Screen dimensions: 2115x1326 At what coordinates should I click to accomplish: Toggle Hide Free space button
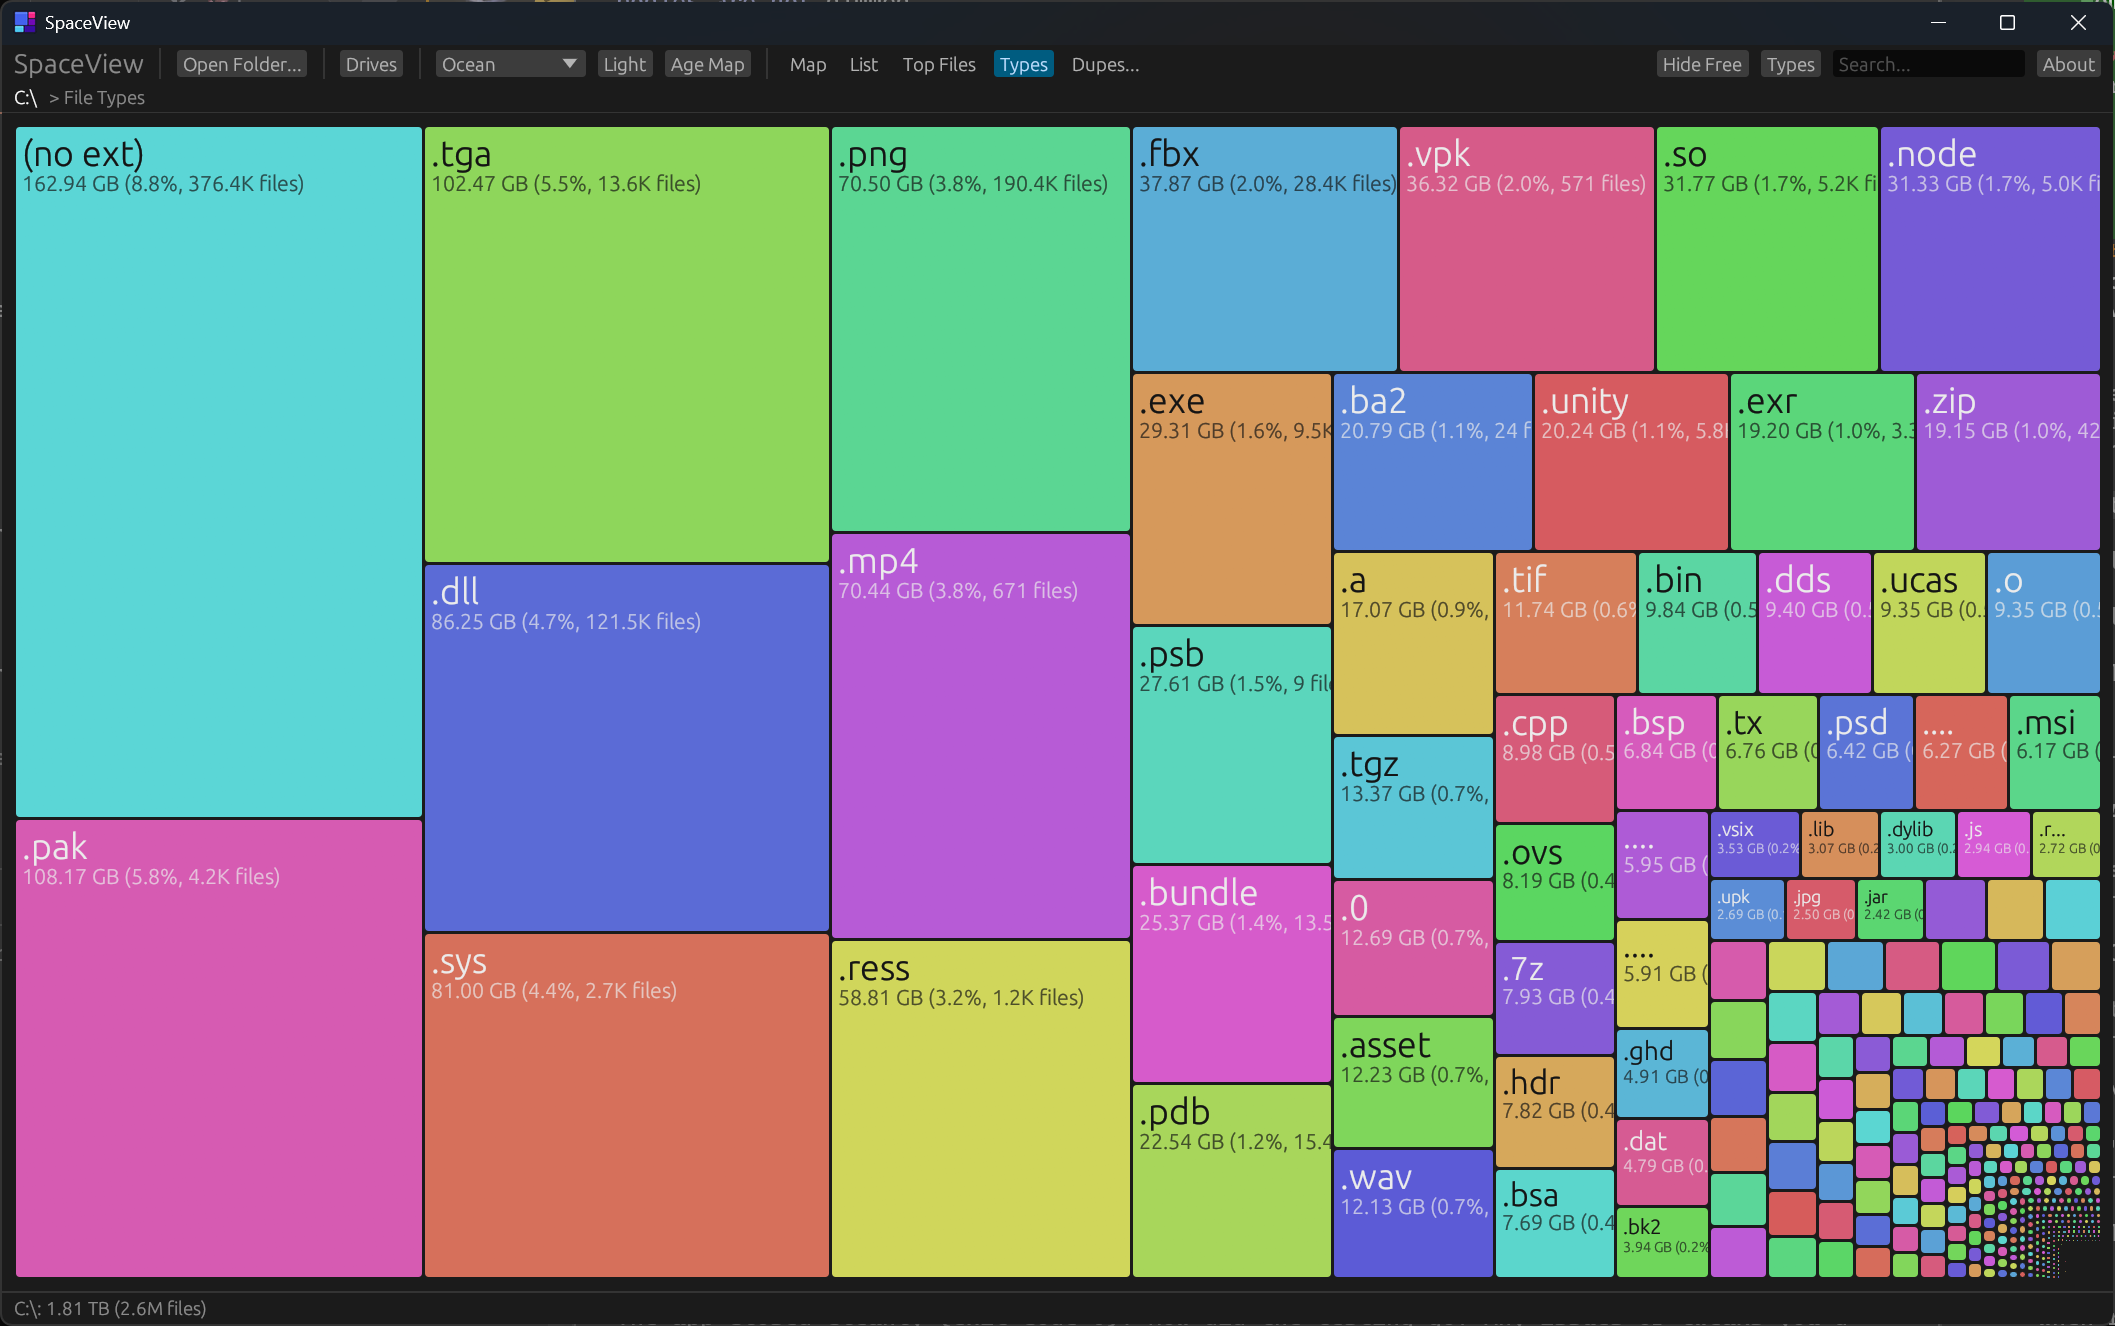[1701, 64]
